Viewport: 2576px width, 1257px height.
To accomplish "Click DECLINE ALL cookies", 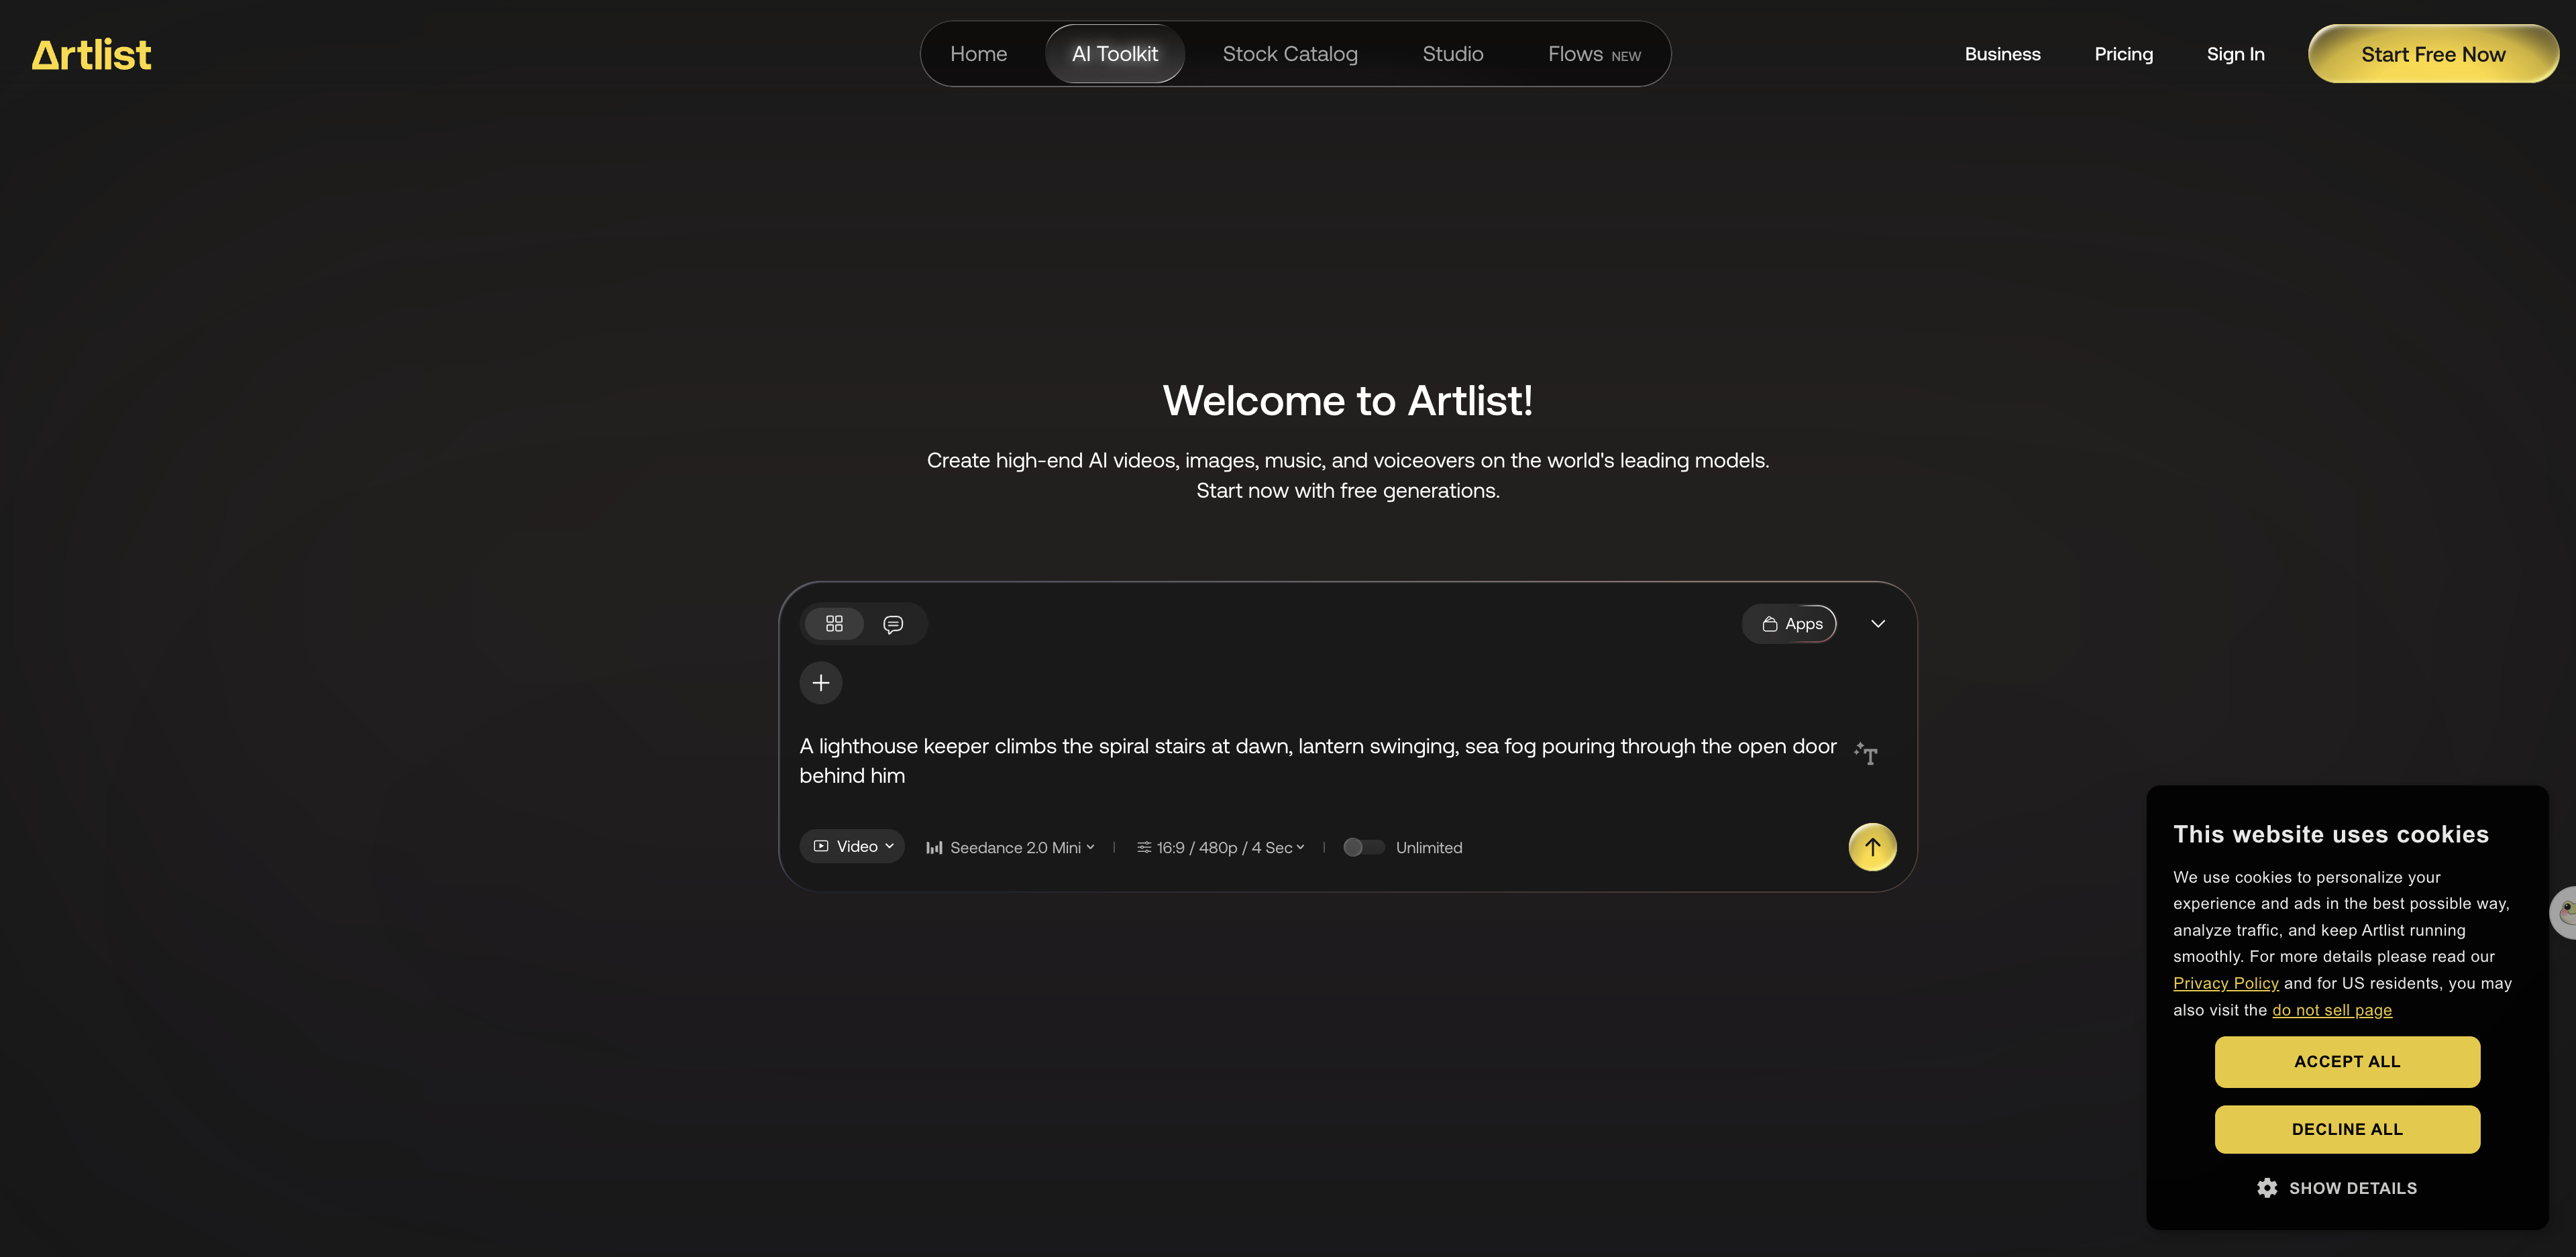I will tap(2346, 1129).
